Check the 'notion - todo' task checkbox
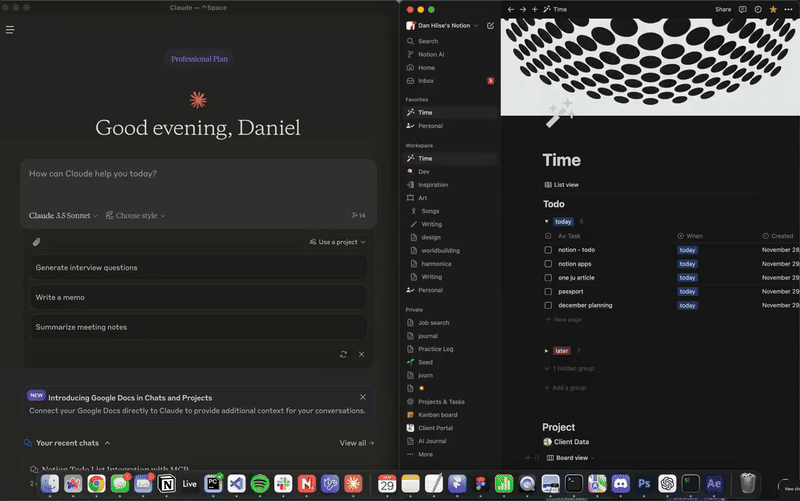 548,250
